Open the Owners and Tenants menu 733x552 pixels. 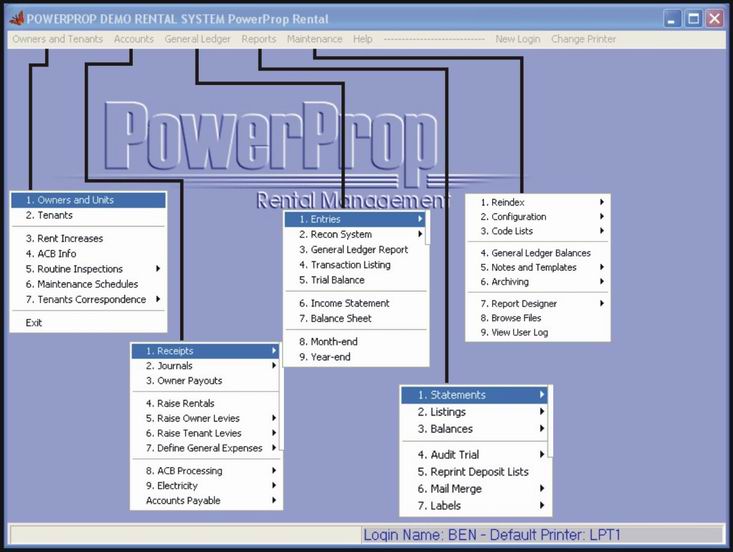pos(57,39)
